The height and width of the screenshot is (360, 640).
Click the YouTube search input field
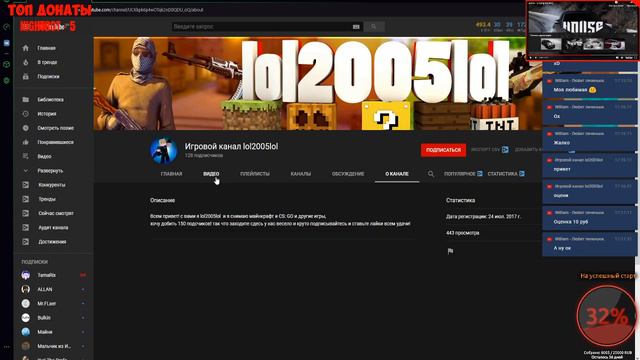[261, 27]
